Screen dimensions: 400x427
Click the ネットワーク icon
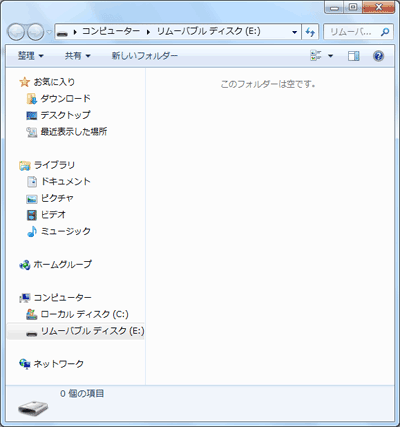click(x=25, y=364)
